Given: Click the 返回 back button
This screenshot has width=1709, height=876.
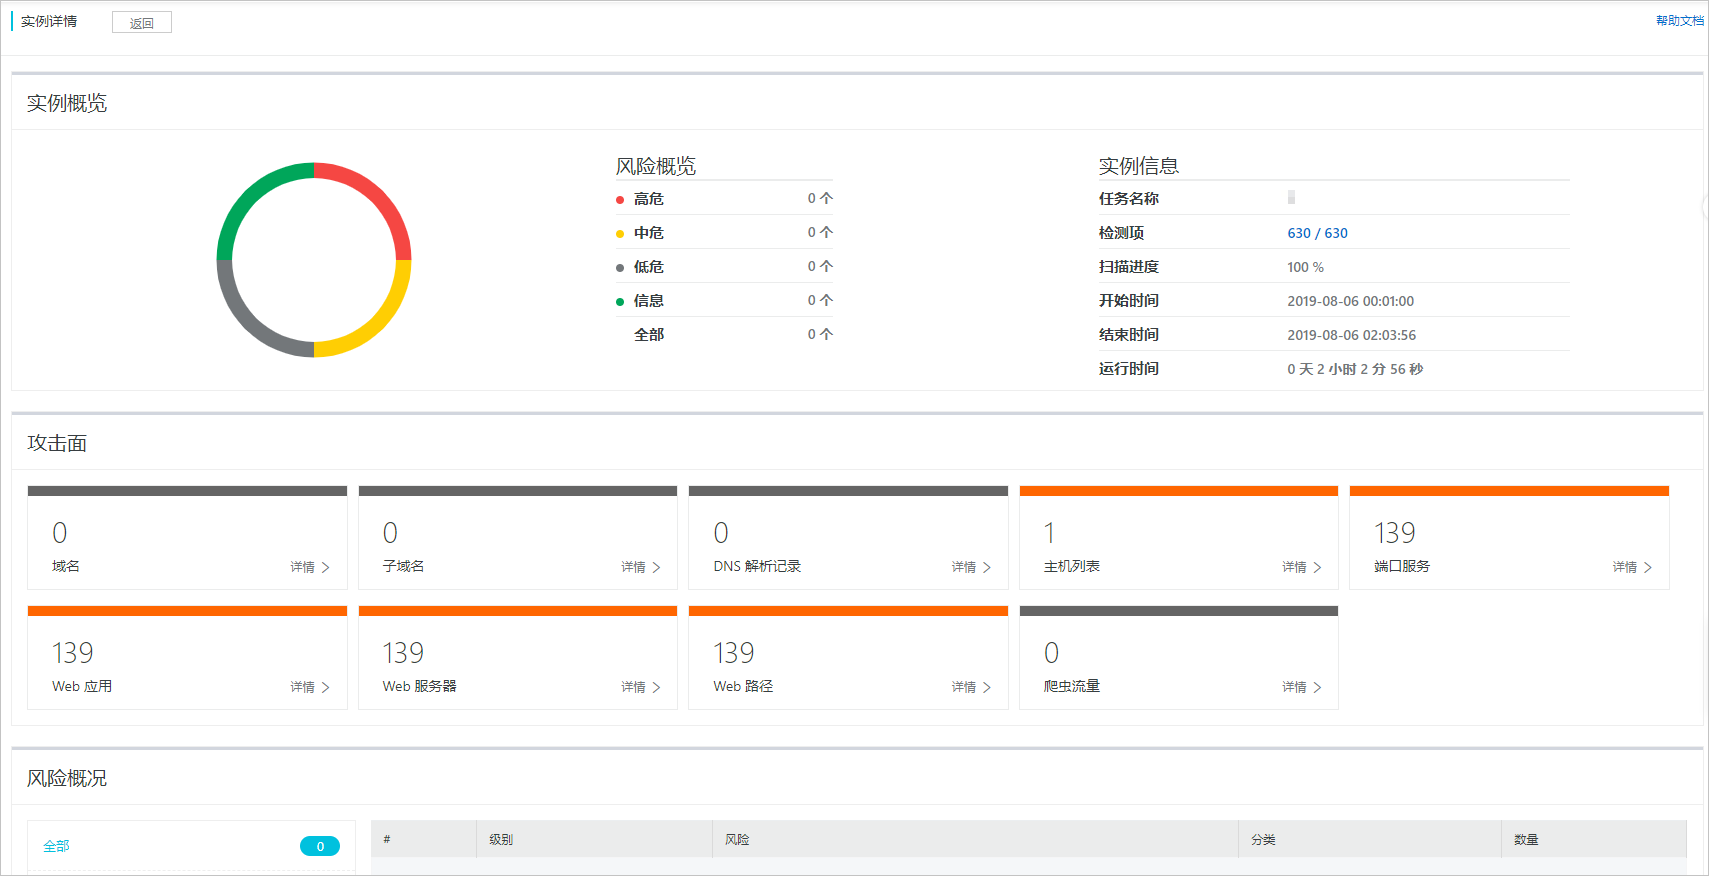Looking at the screenshot, I should (142, 23).
